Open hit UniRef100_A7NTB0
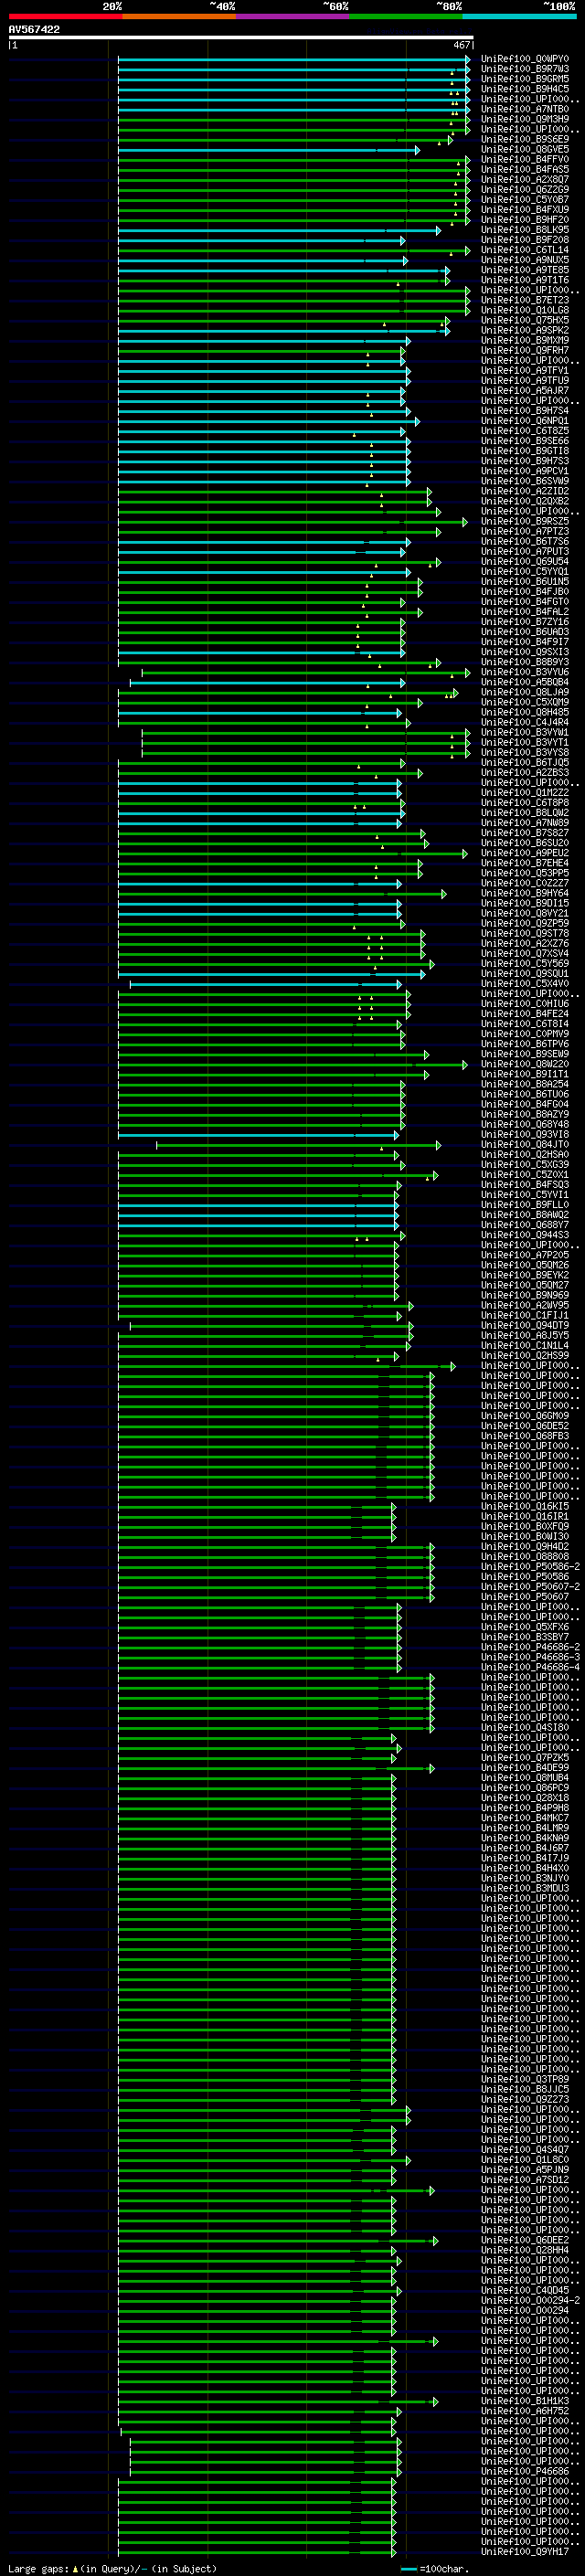Screen dimensions: 585x2576 [525, 109]
